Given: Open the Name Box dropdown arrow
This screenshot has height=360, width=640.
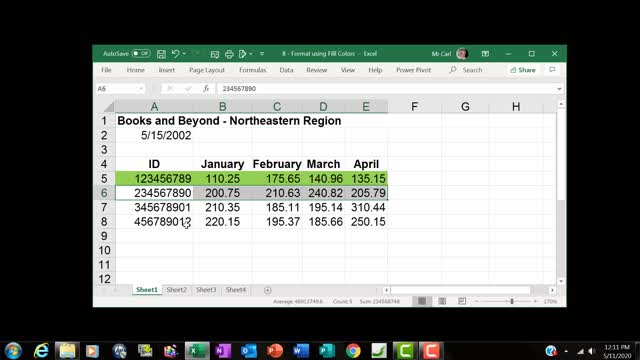Looking at the screenshot, I should pyautogui.click(x=141, y=89).
